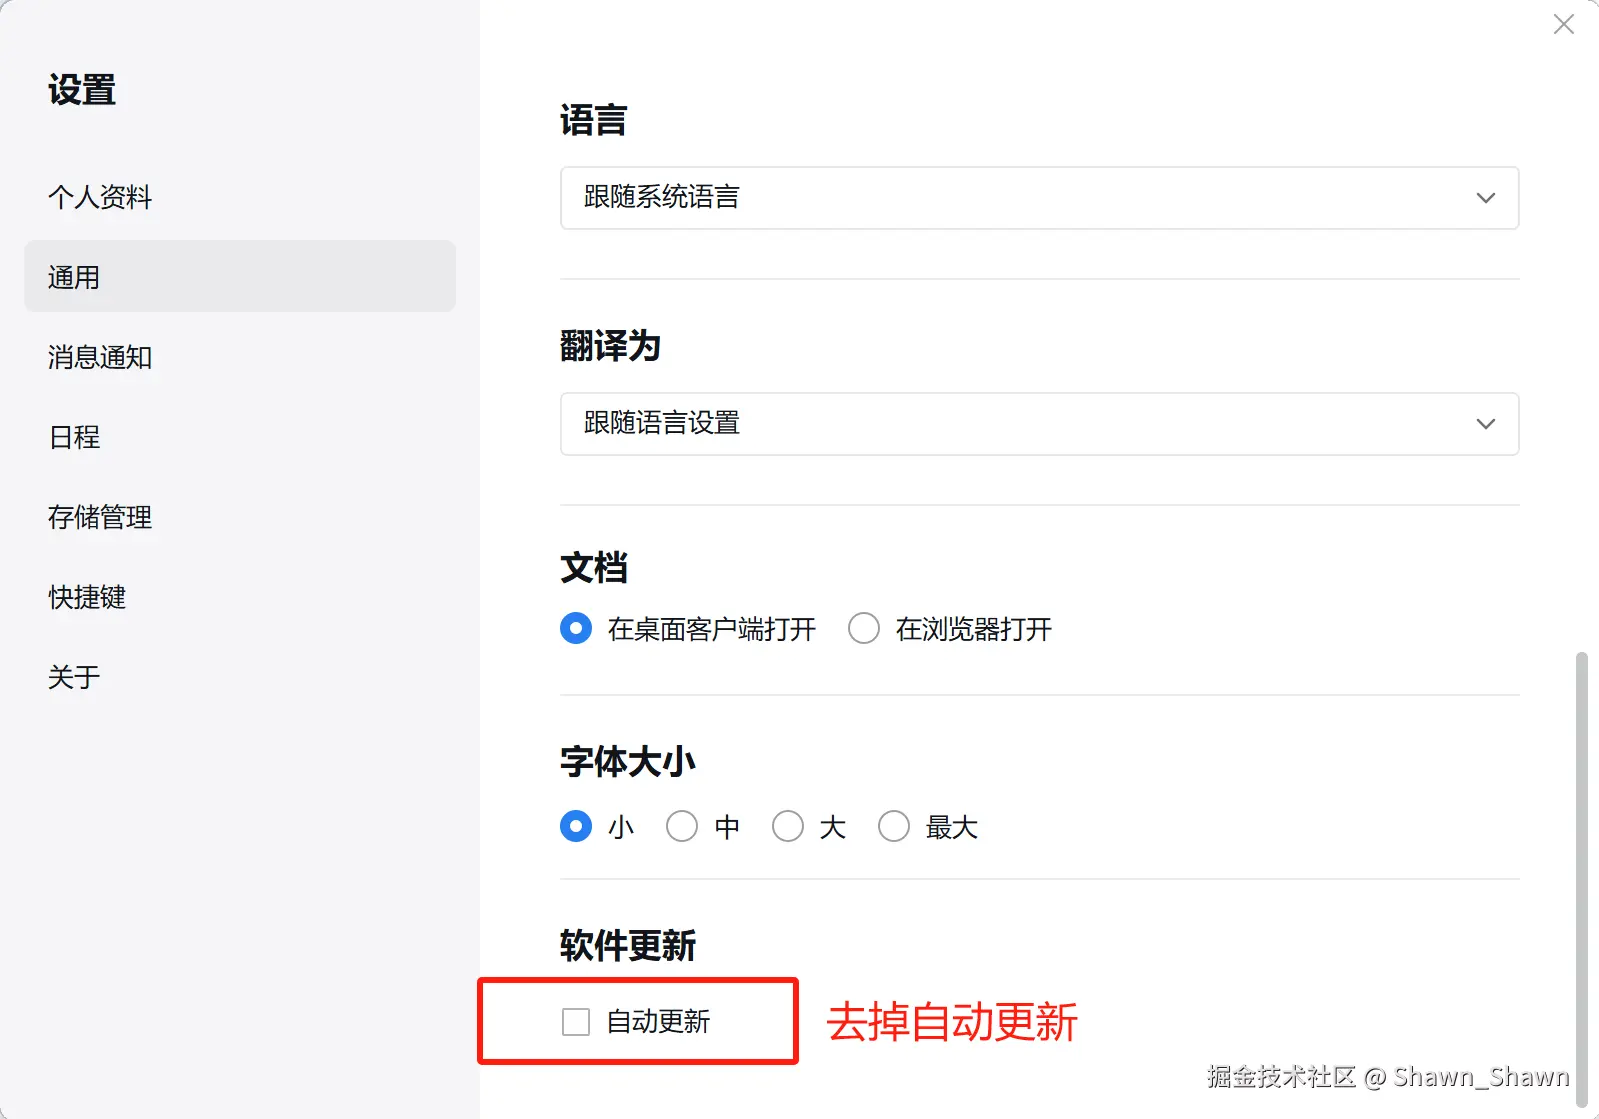Uncheck the 自动更新 checkbox
The height and width of the screenshot is (1119, 1599).
(576, 1022)
